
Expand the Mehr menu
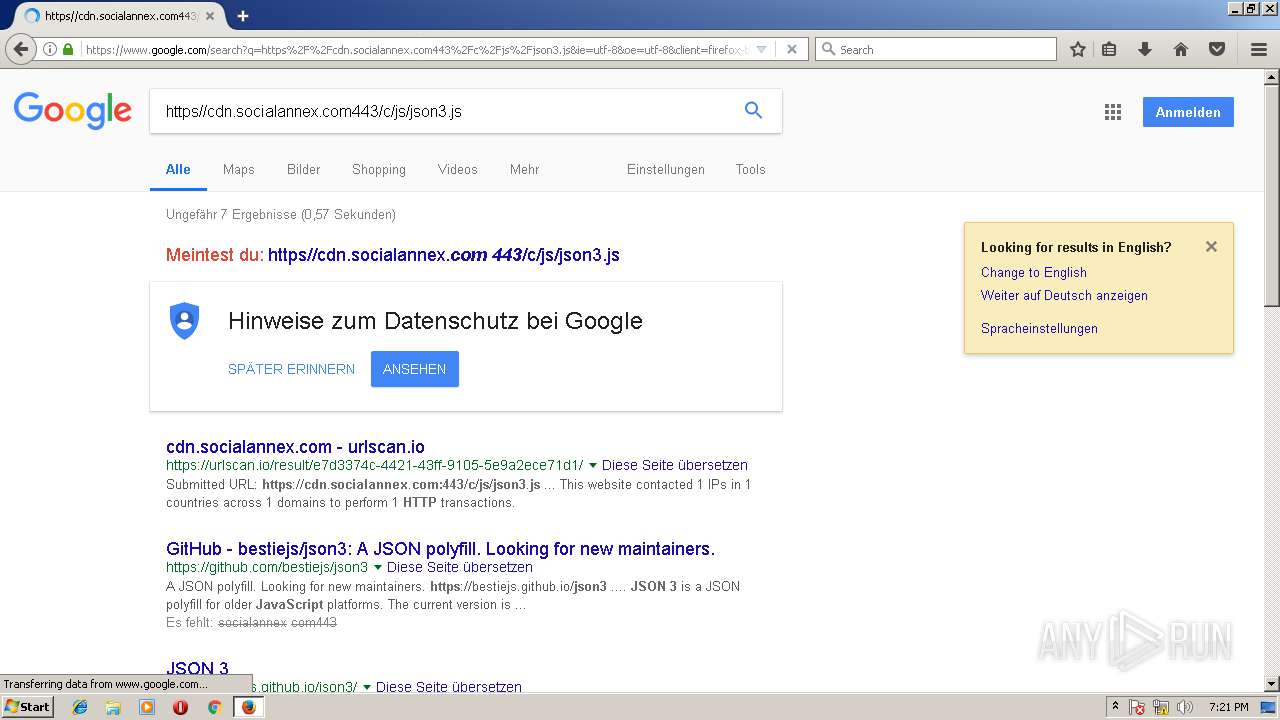(x=525, y=169)
